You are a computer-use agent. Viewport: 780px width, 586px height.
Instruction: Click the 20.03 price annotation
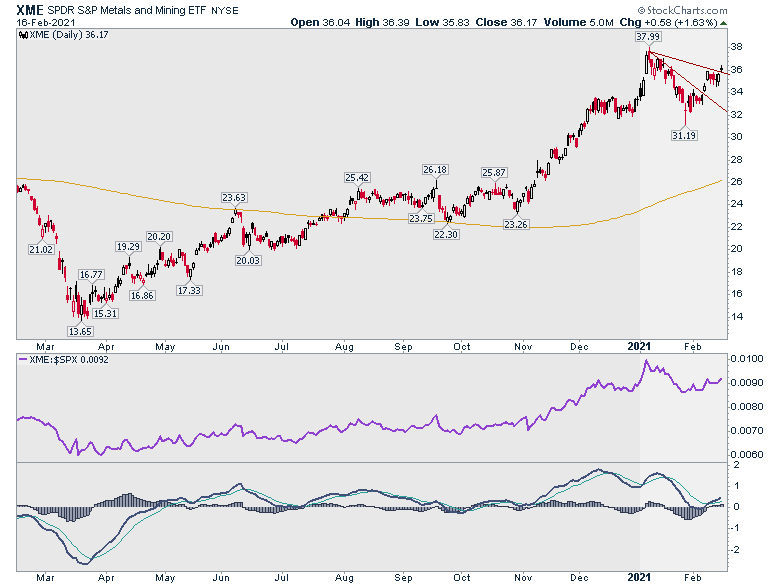pos(248,260)
